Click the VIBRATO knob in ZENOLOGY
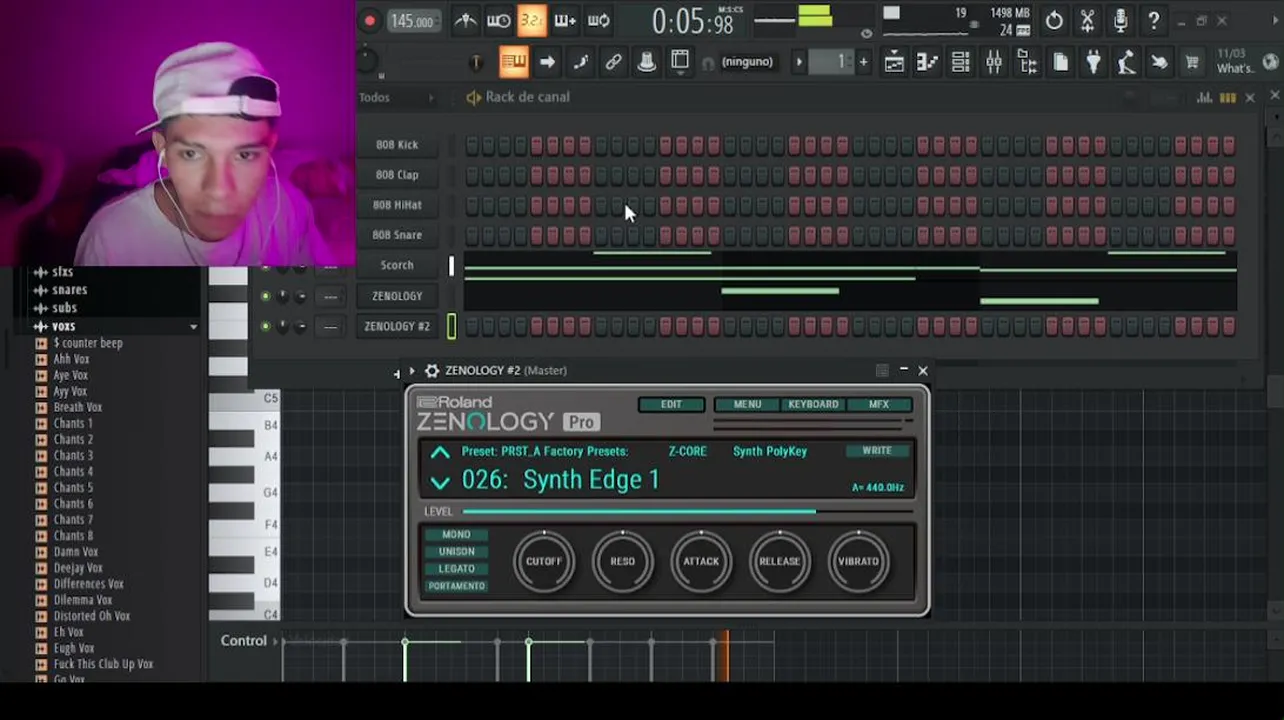This screenshot has width=1284, height=720. 858,562
